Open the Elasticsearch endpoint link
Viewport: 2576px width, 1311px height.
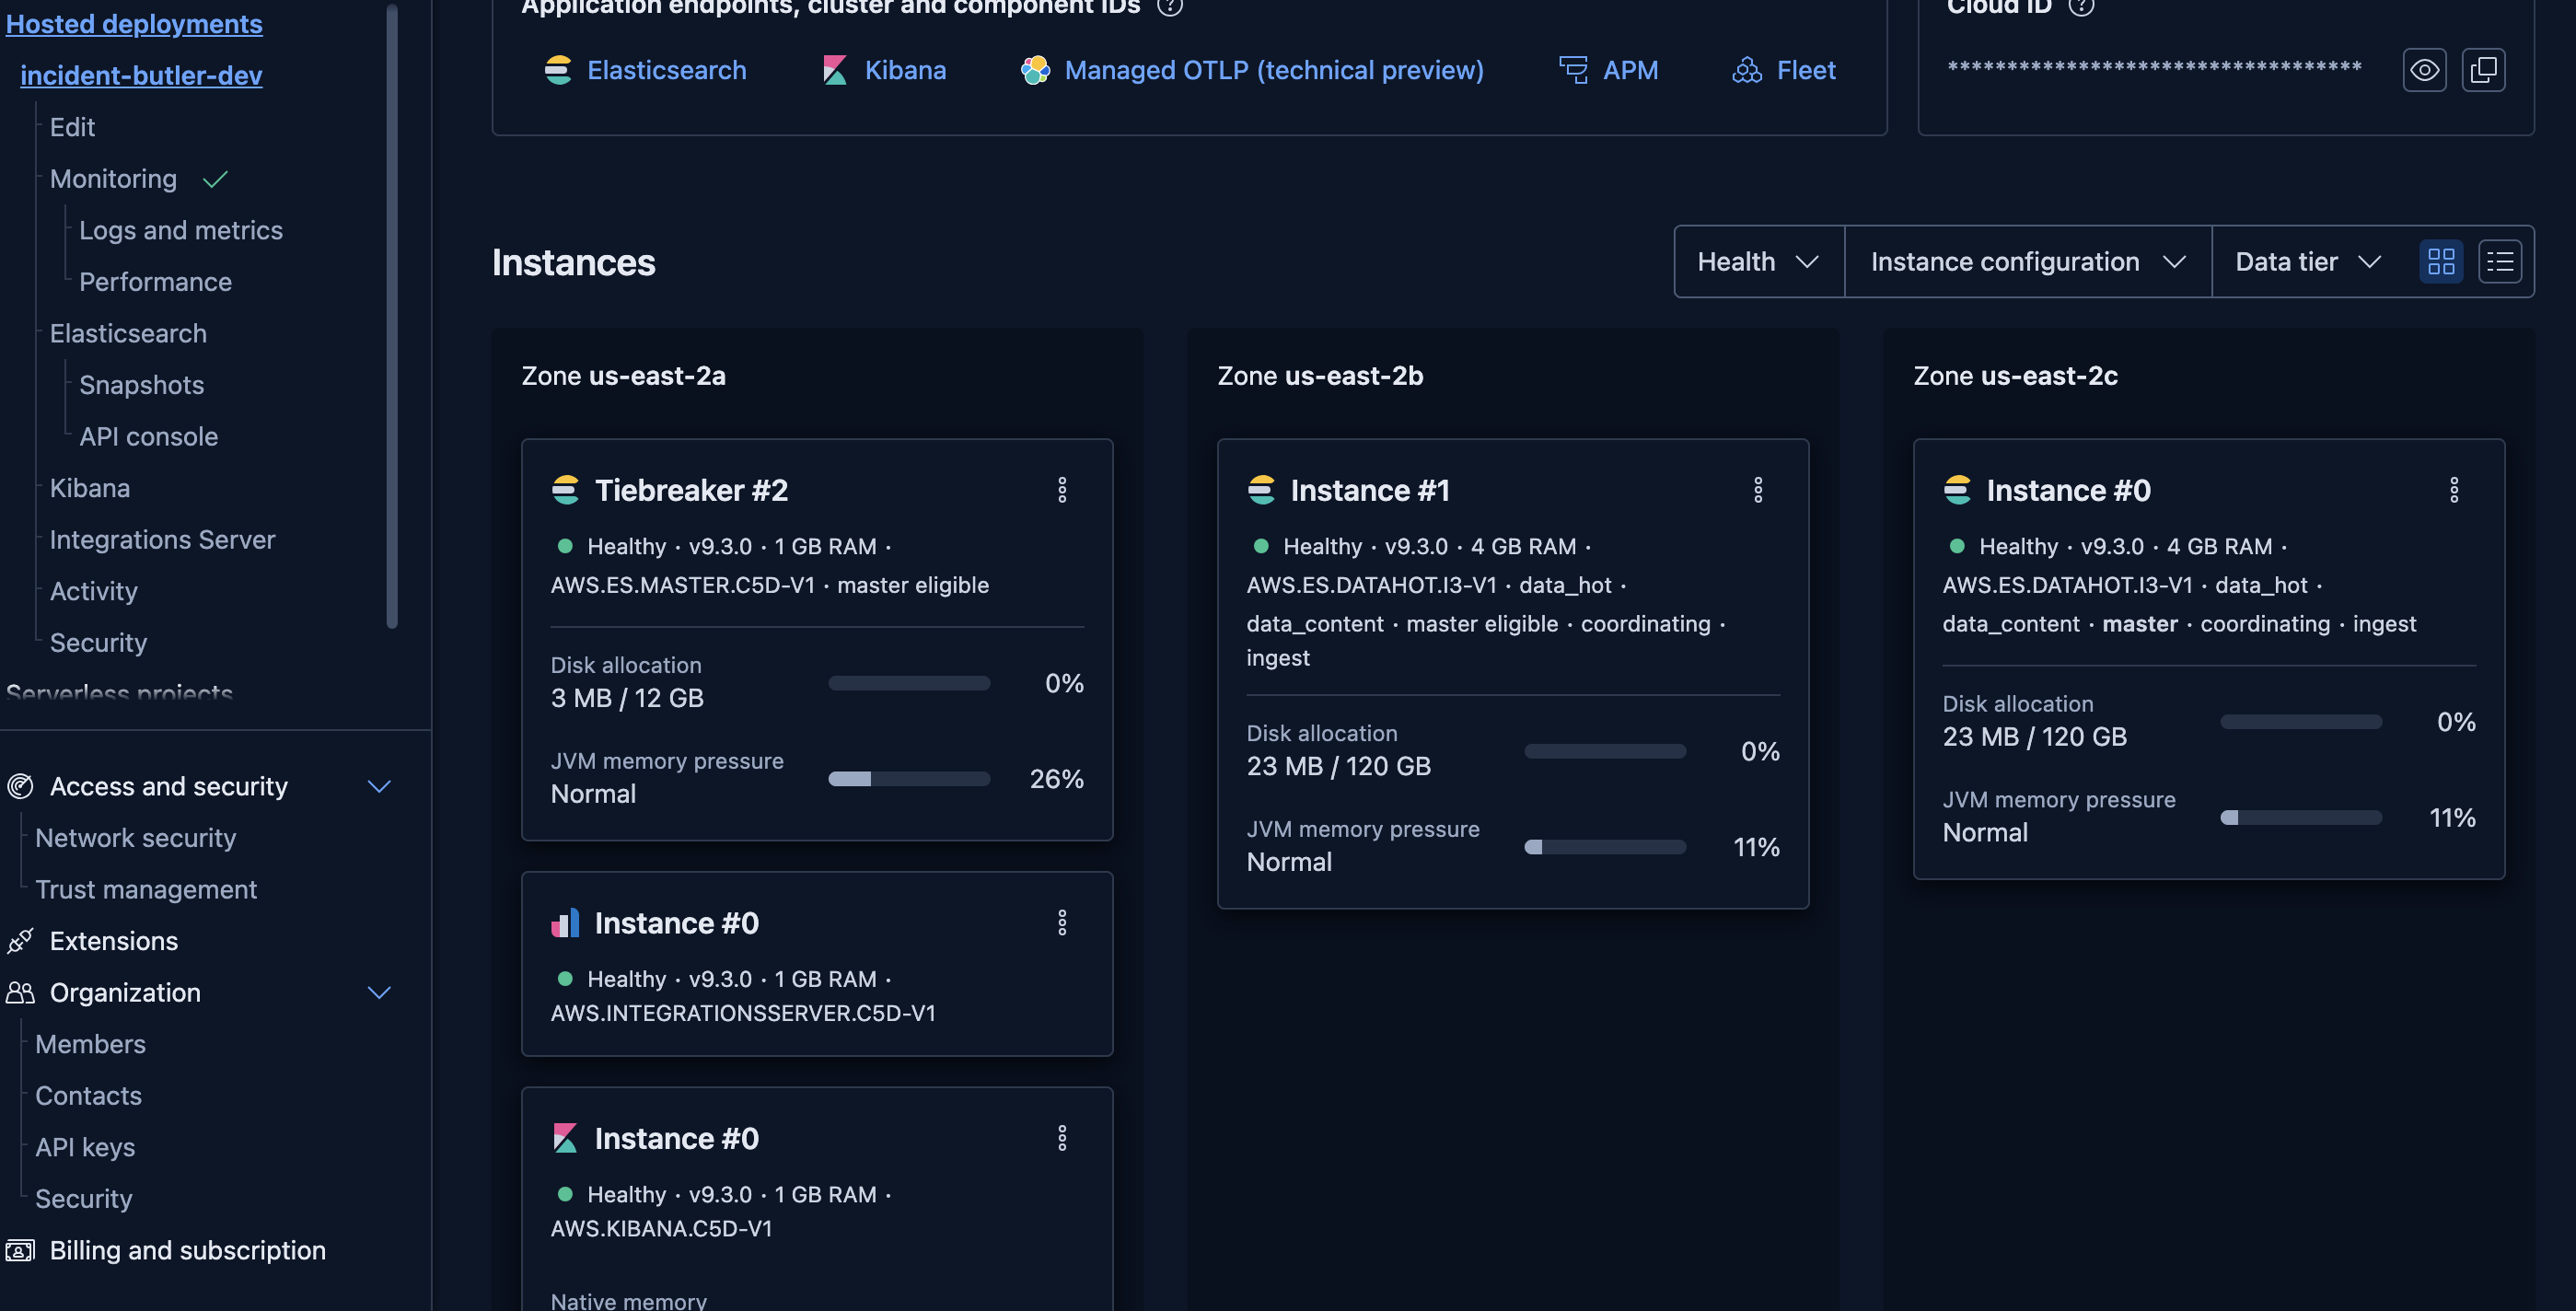(x=666, y=70)
